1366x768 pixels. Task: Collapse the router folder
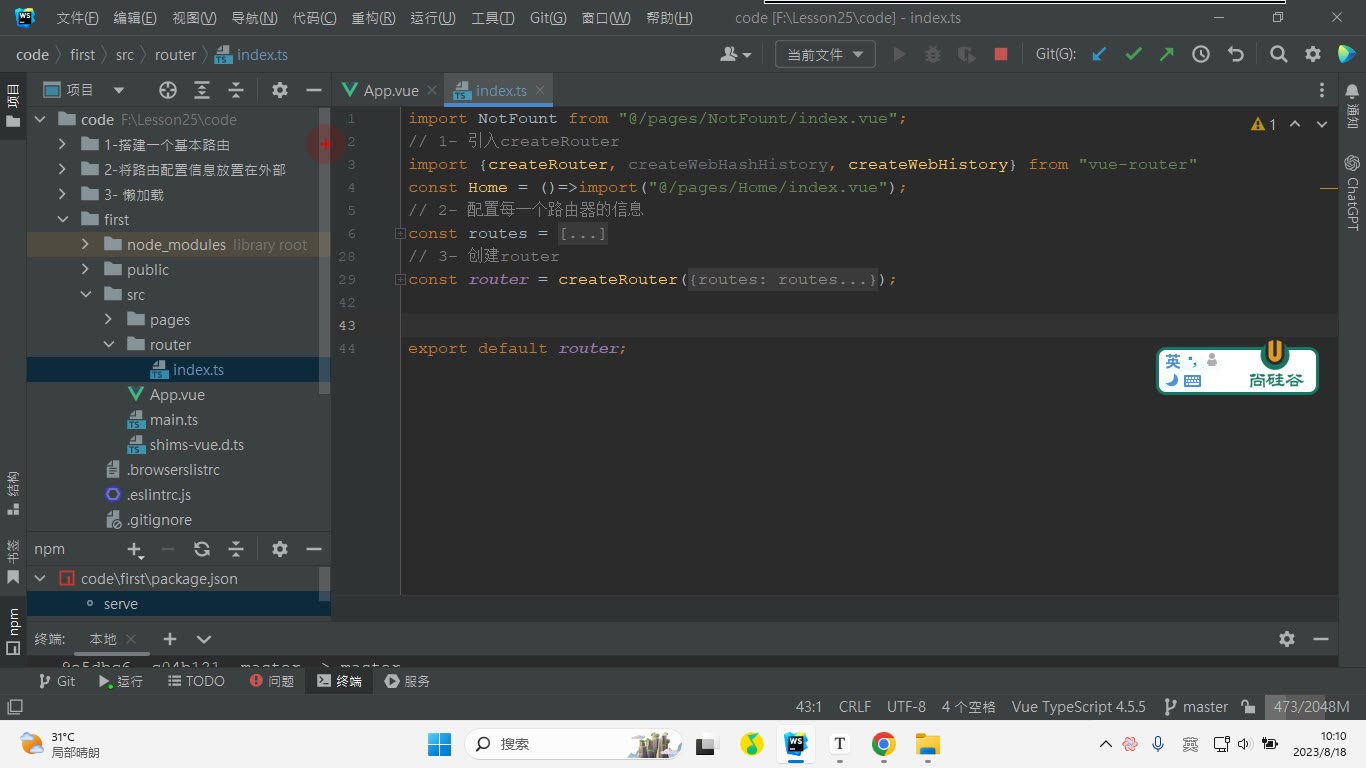[x=108, y=345]
